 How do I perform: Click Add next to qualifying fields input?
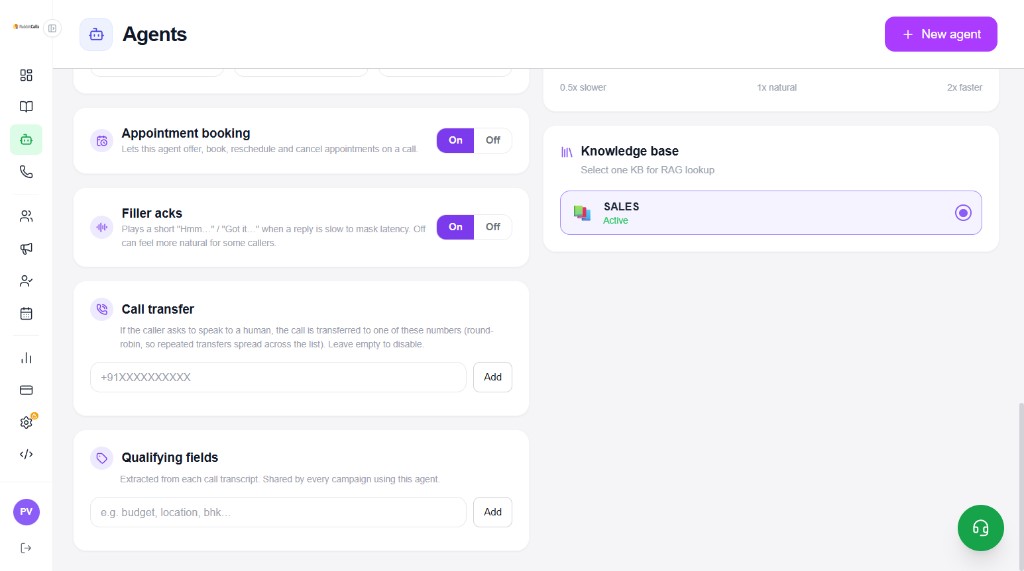click(x=492, y=512)
